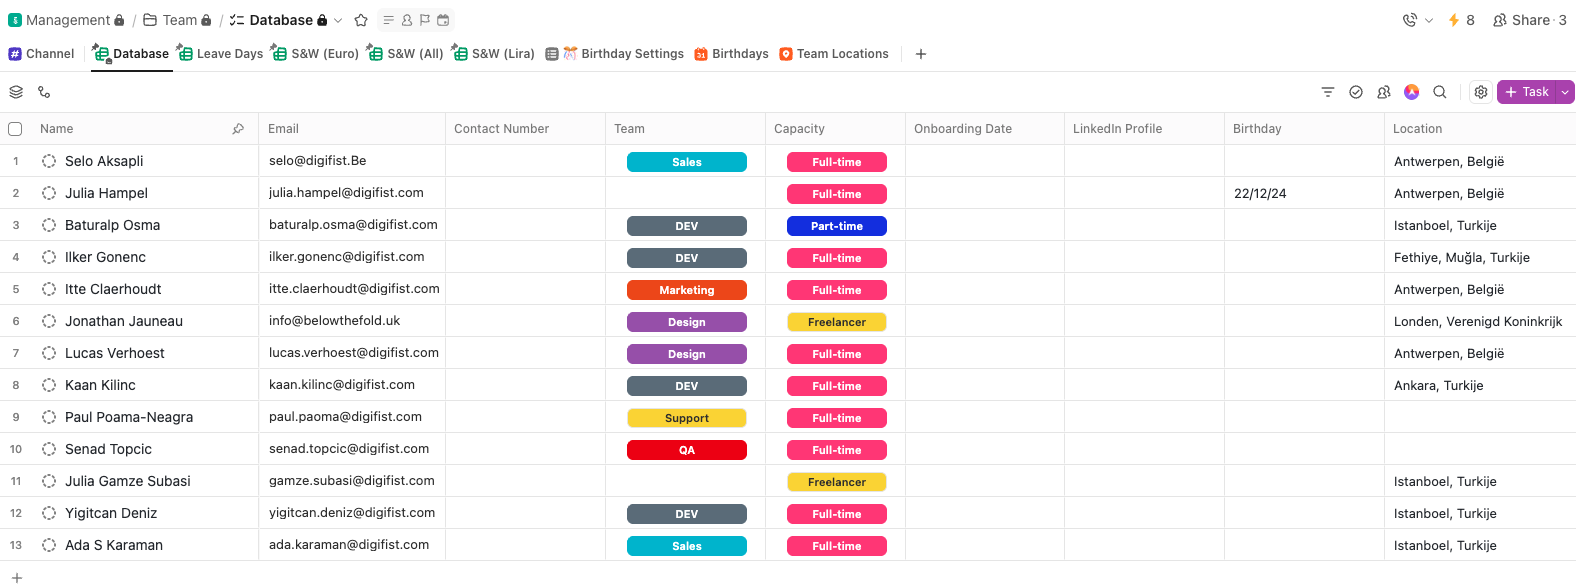Open the Birthdays tab
The height and width of the screenshot is (588, 1576).
coord(731,54)
